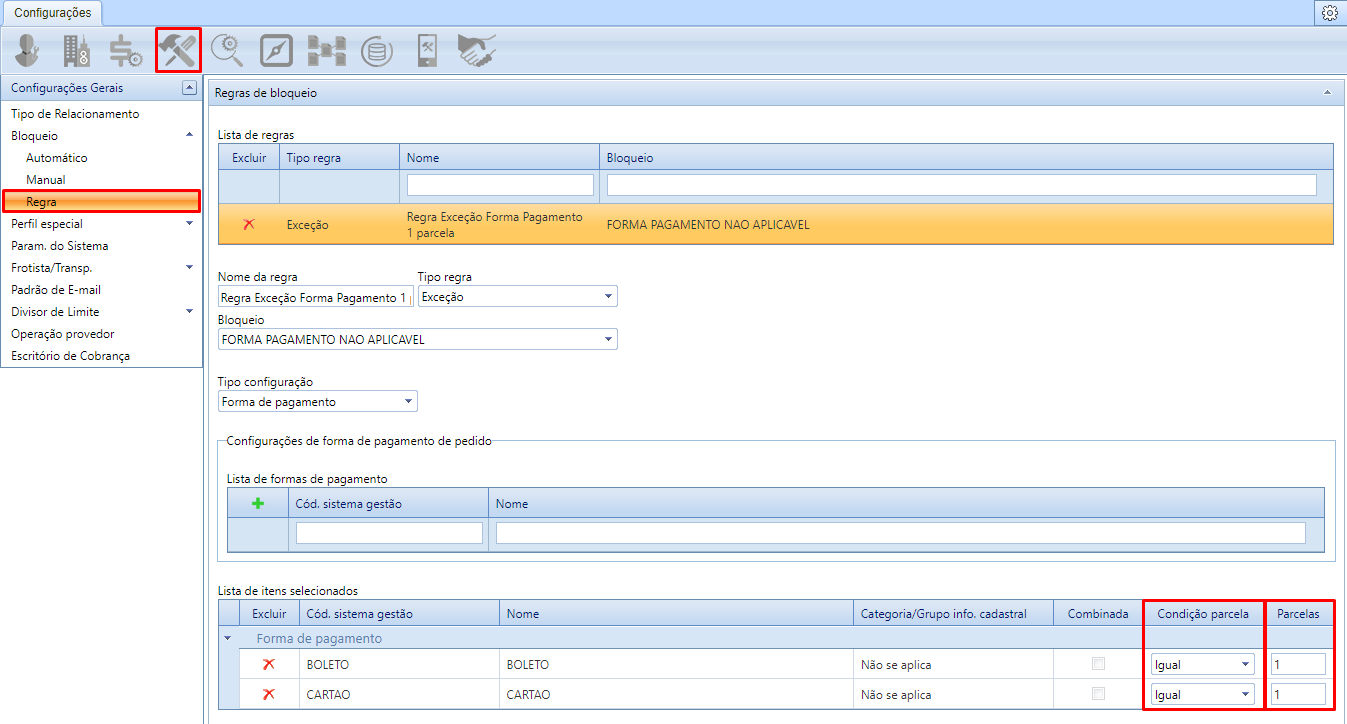This screenshot has height=724, width=1347.
Task: Select Automático under Bloqueio
Action: (x=57, y=158)
